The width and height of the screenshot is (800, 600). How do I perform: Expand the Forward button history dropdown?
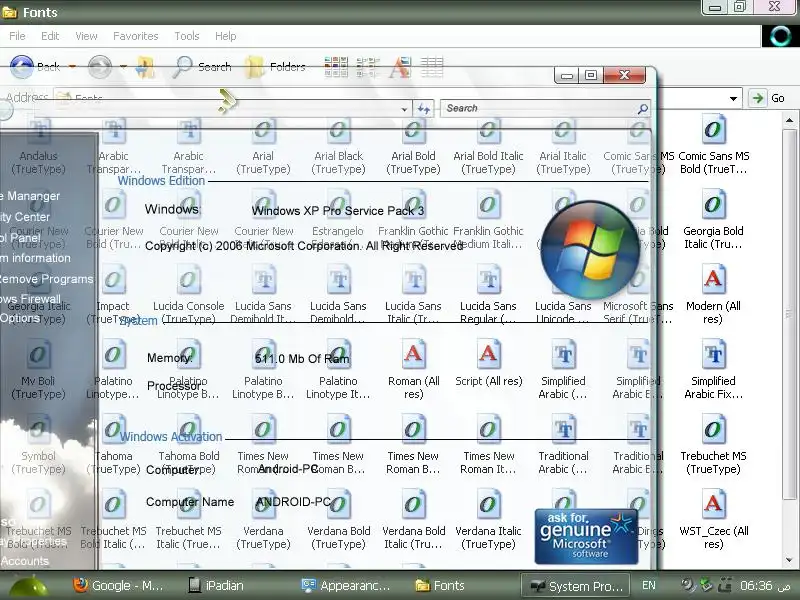tap(123, 67)
